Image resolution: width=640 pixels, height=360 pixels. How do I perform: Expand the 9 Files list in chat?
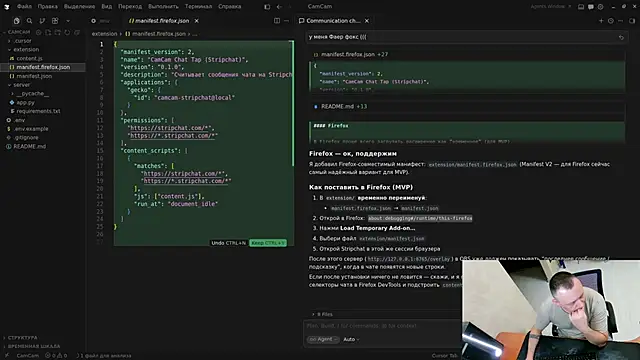coord(322,314)
